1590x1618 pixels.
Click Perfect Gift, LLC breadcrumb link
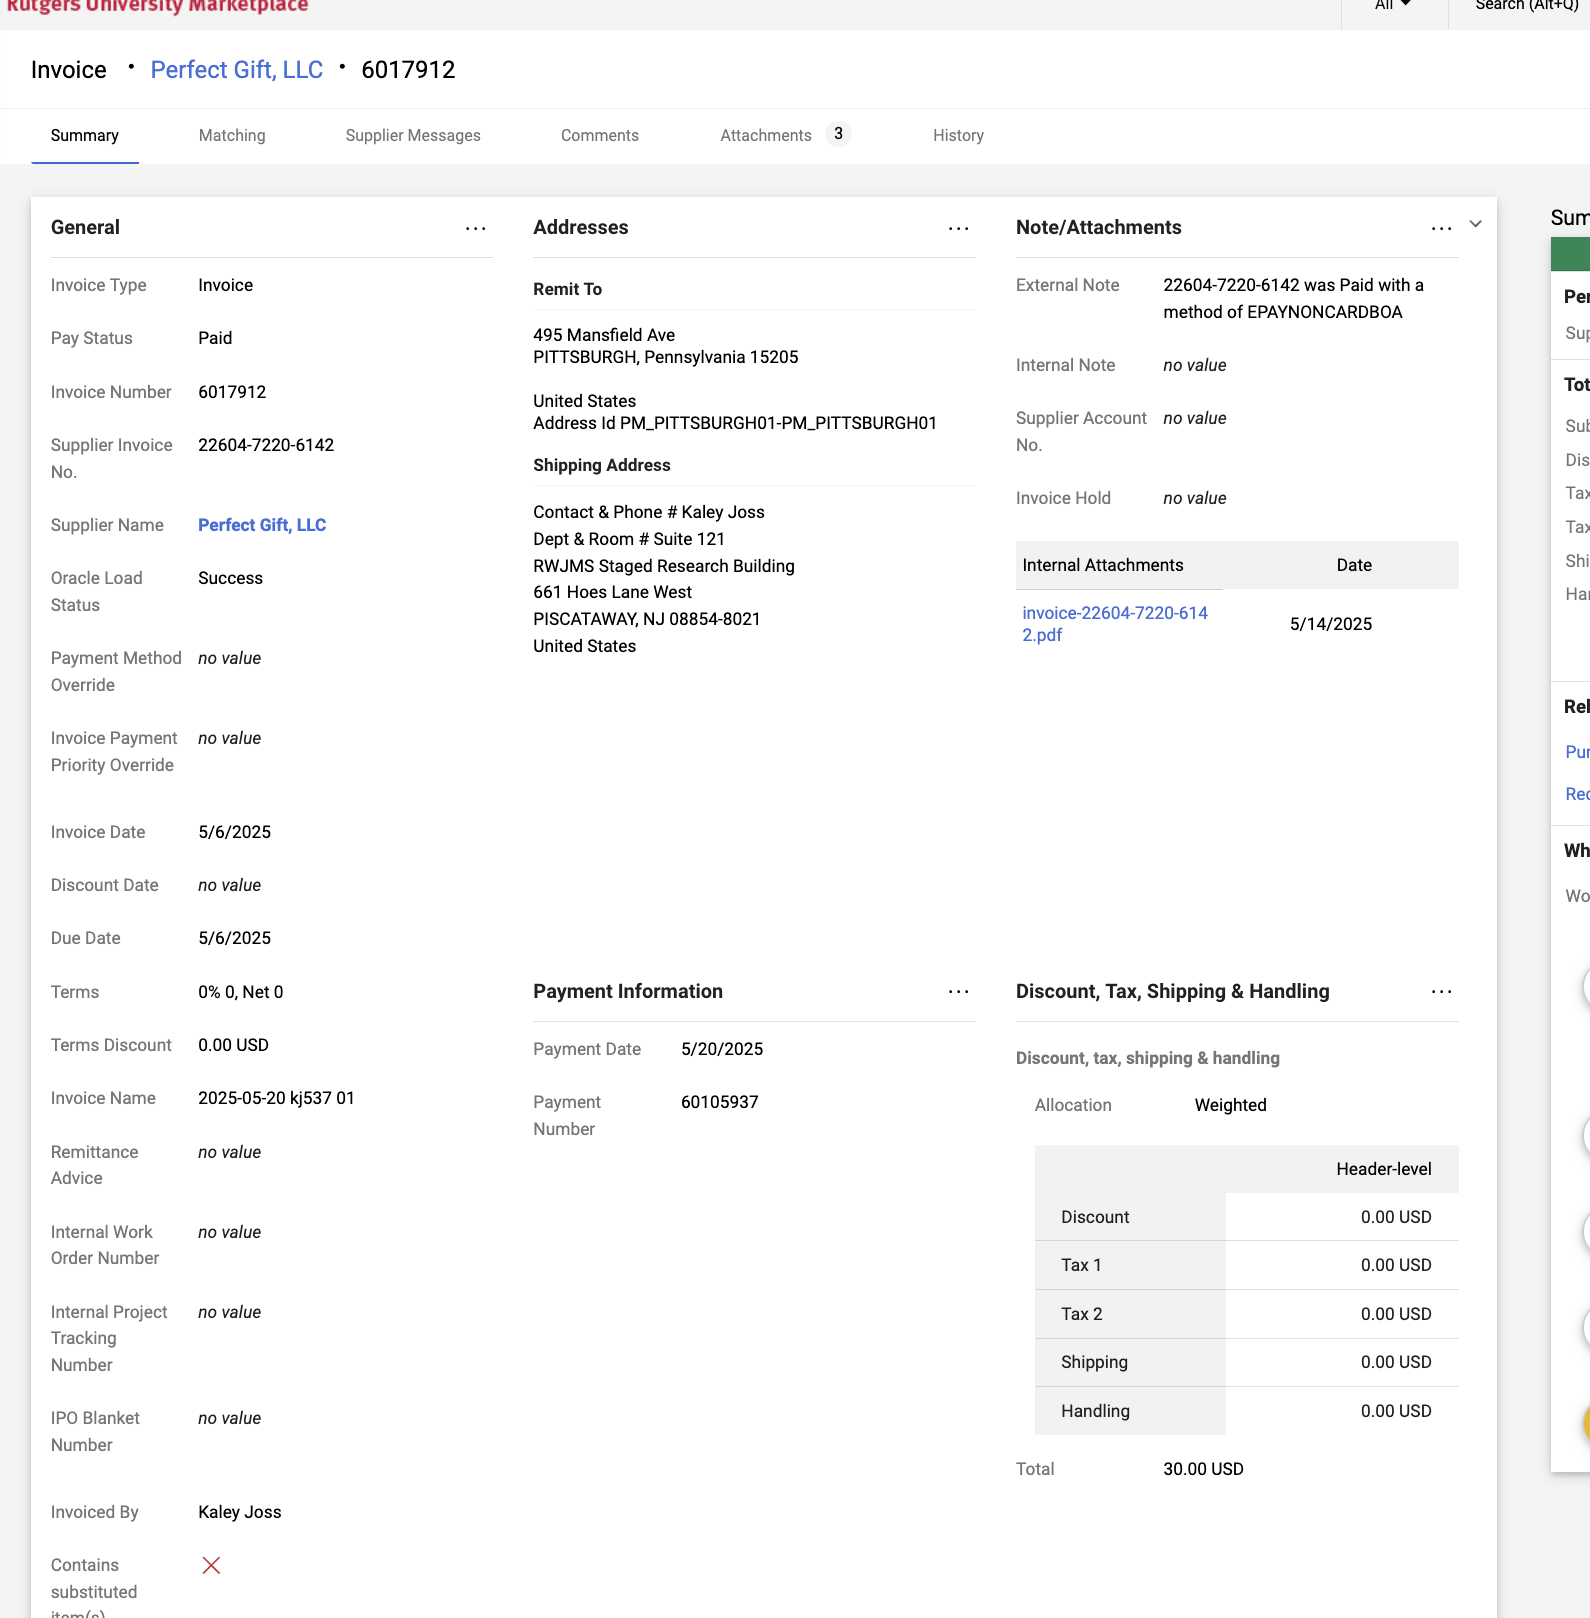pos(236,70)
